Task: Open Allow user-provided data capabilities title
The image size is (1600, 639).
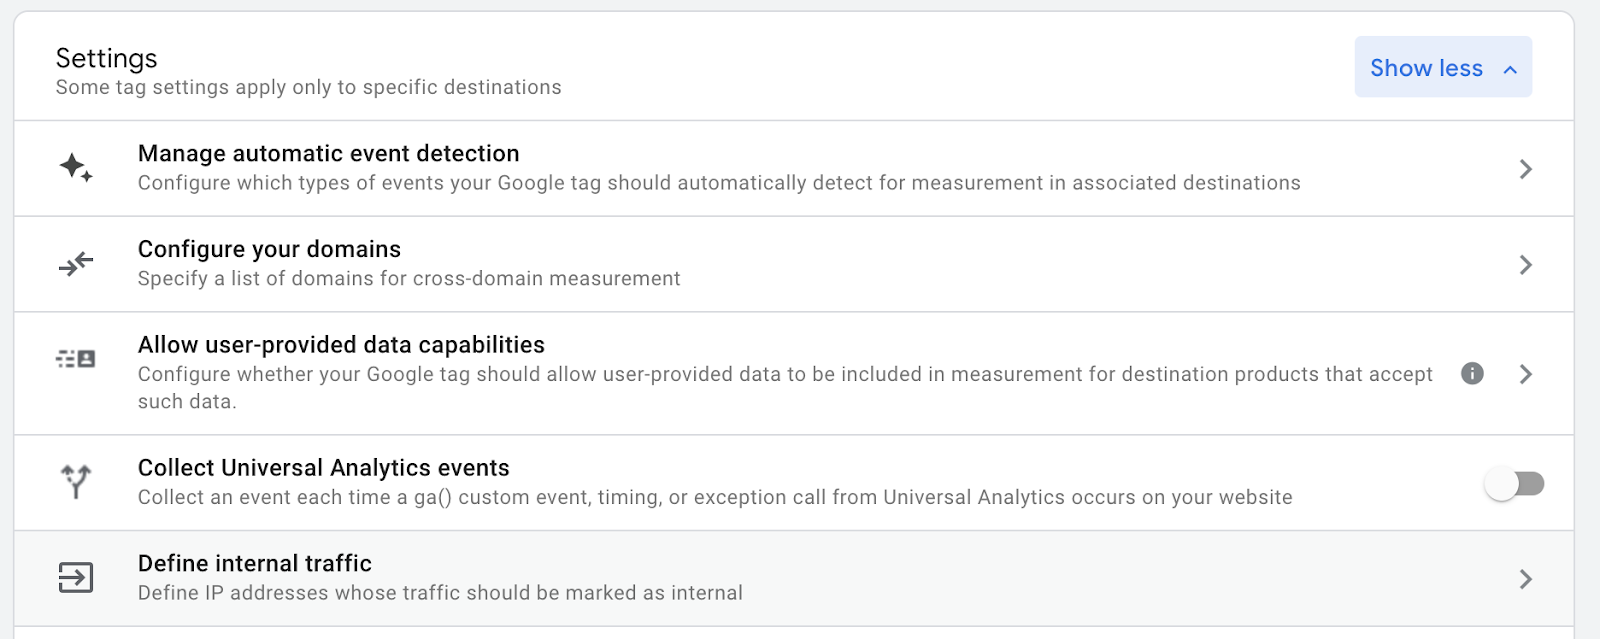Action: [341, 345]
